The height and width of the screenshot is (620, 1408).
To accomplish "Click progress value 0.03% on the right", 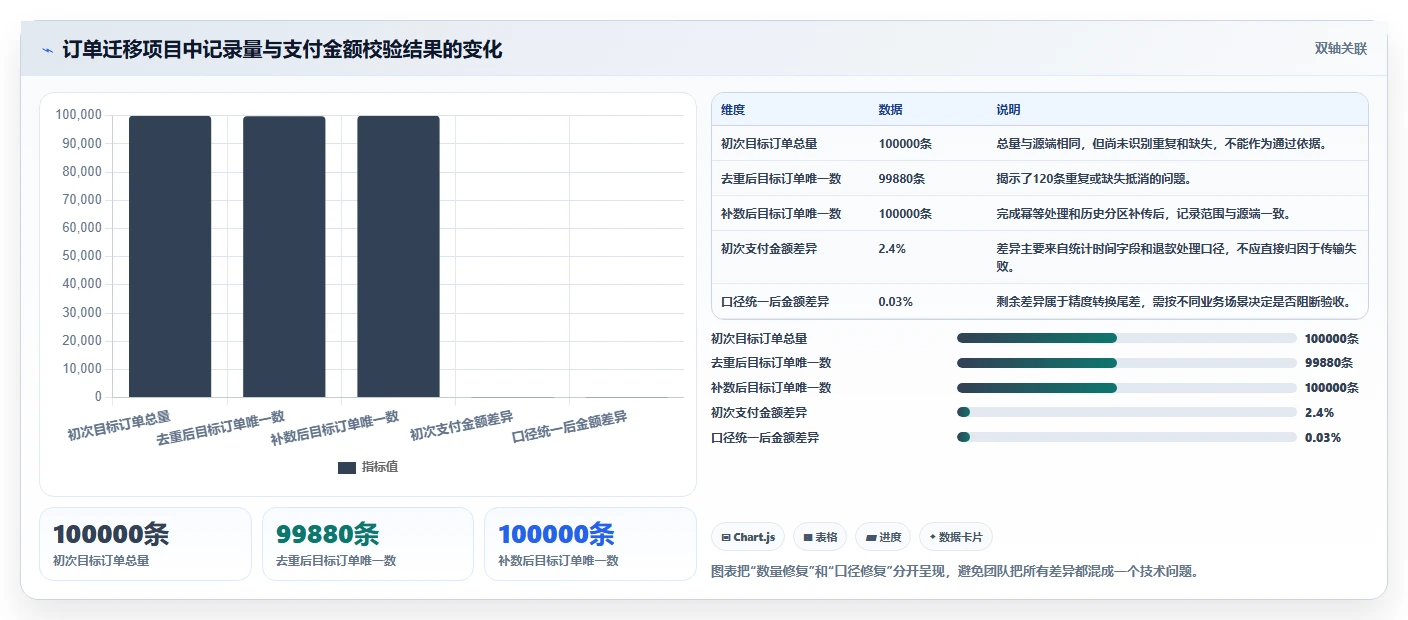I will click(x=1323, y=437).
